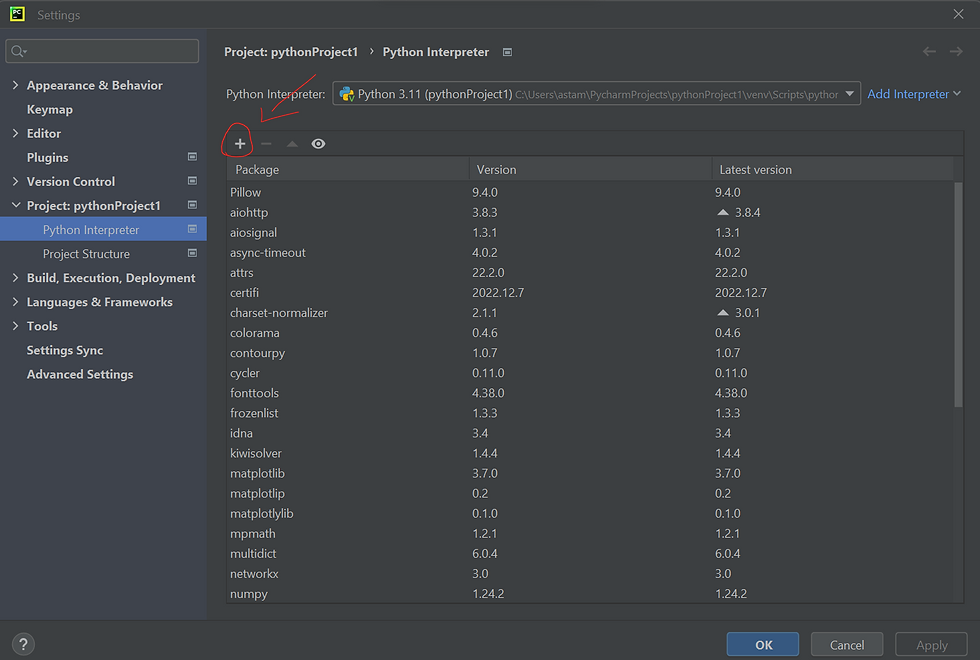Select the attrs package row
The image size is (980, 660).
tap(591, 272)
